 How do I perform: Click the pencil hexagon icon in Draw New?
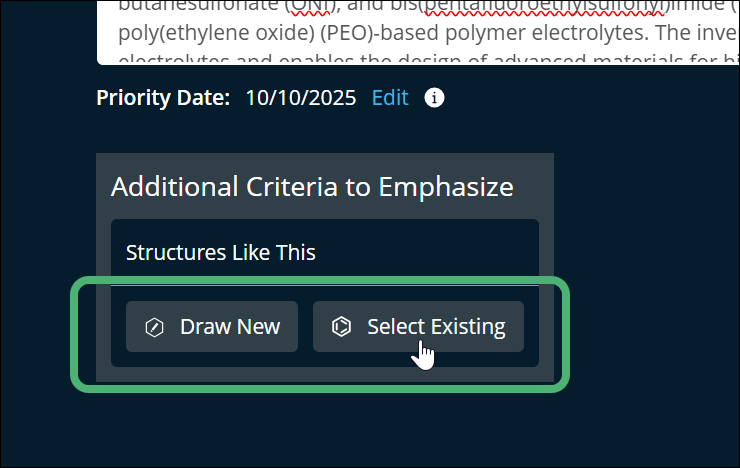point(154,327)
